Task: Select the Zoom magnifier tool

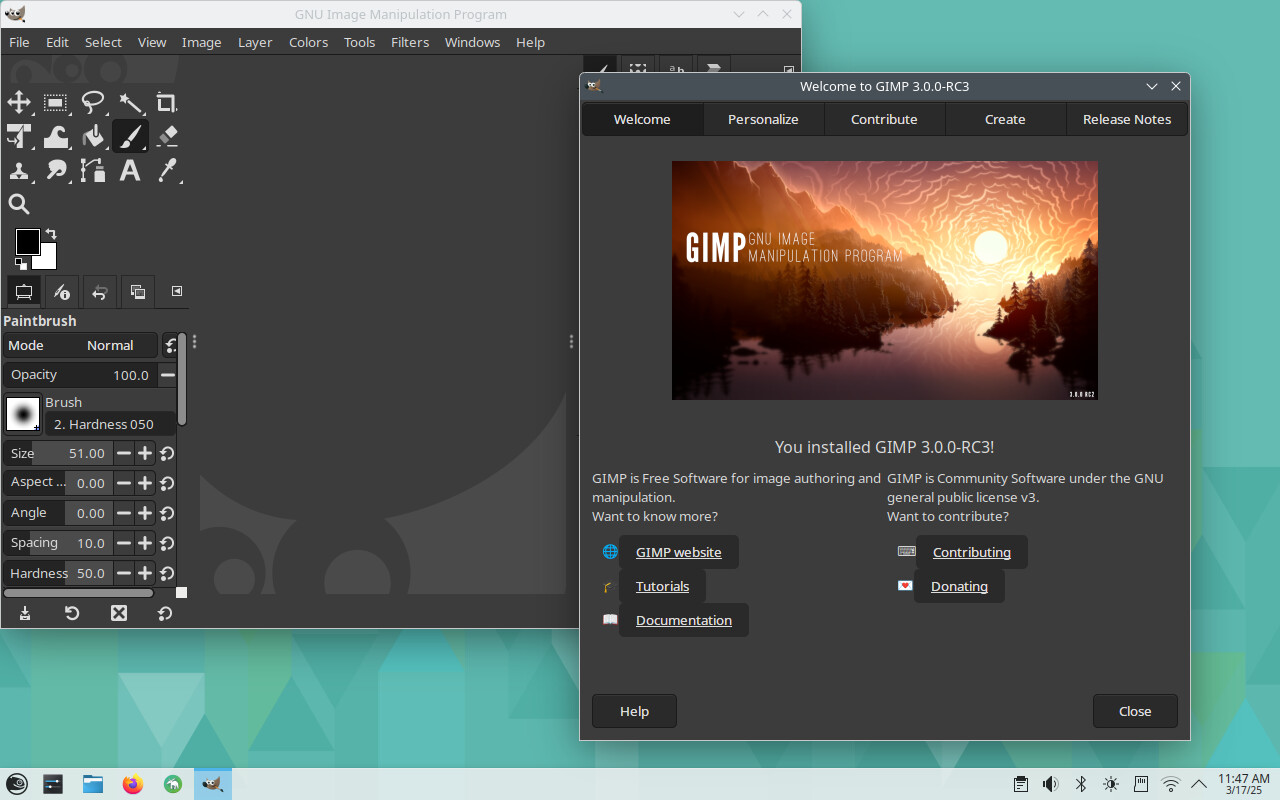Action: [x=19, y=204]
